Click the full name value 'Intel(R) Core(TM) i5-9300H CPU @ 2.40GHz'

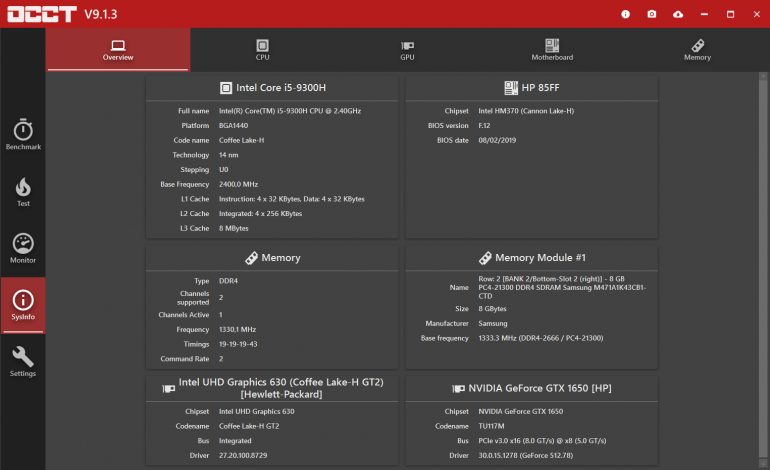coord(290,111)
